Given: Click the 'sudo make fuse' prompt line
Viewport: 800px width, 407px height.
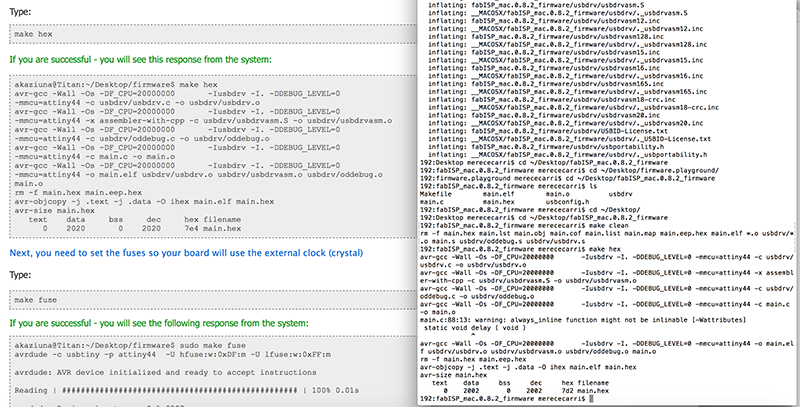Looking at the screenshot, I should pyautogui.click(x=130, y=345).
